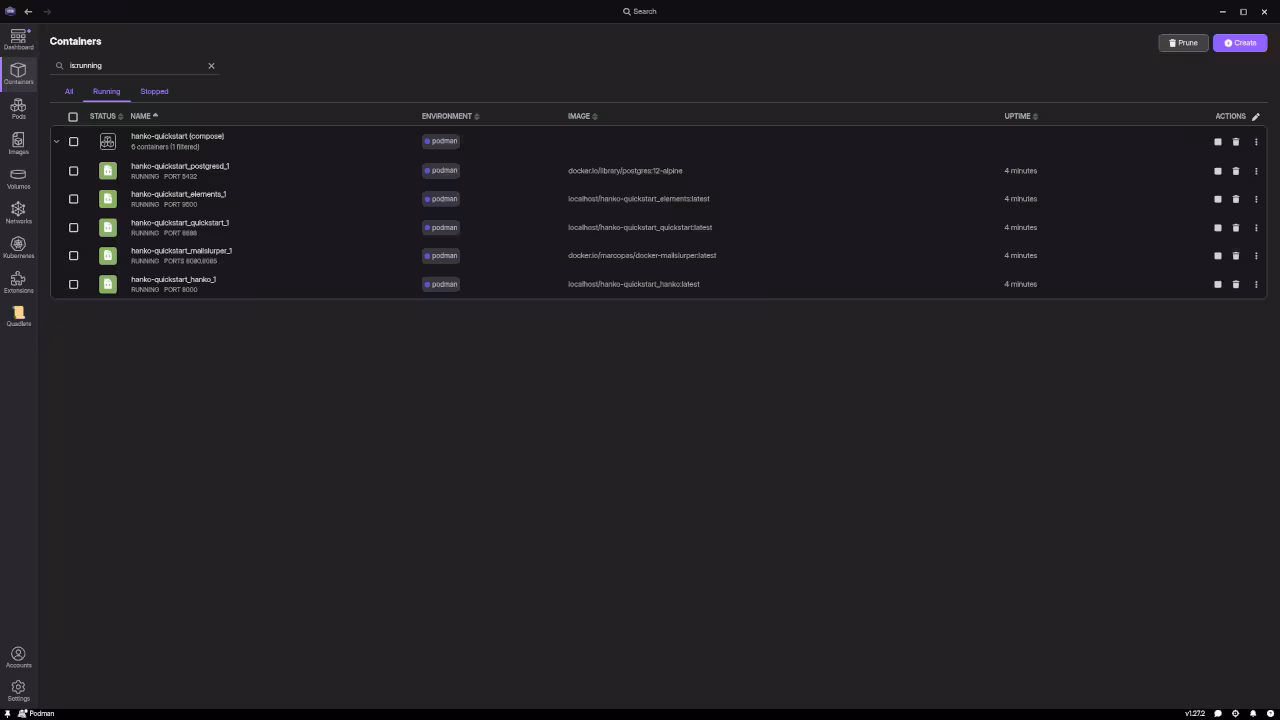
Task: Sort containers by Uptime column
Action: point(1021,116)
